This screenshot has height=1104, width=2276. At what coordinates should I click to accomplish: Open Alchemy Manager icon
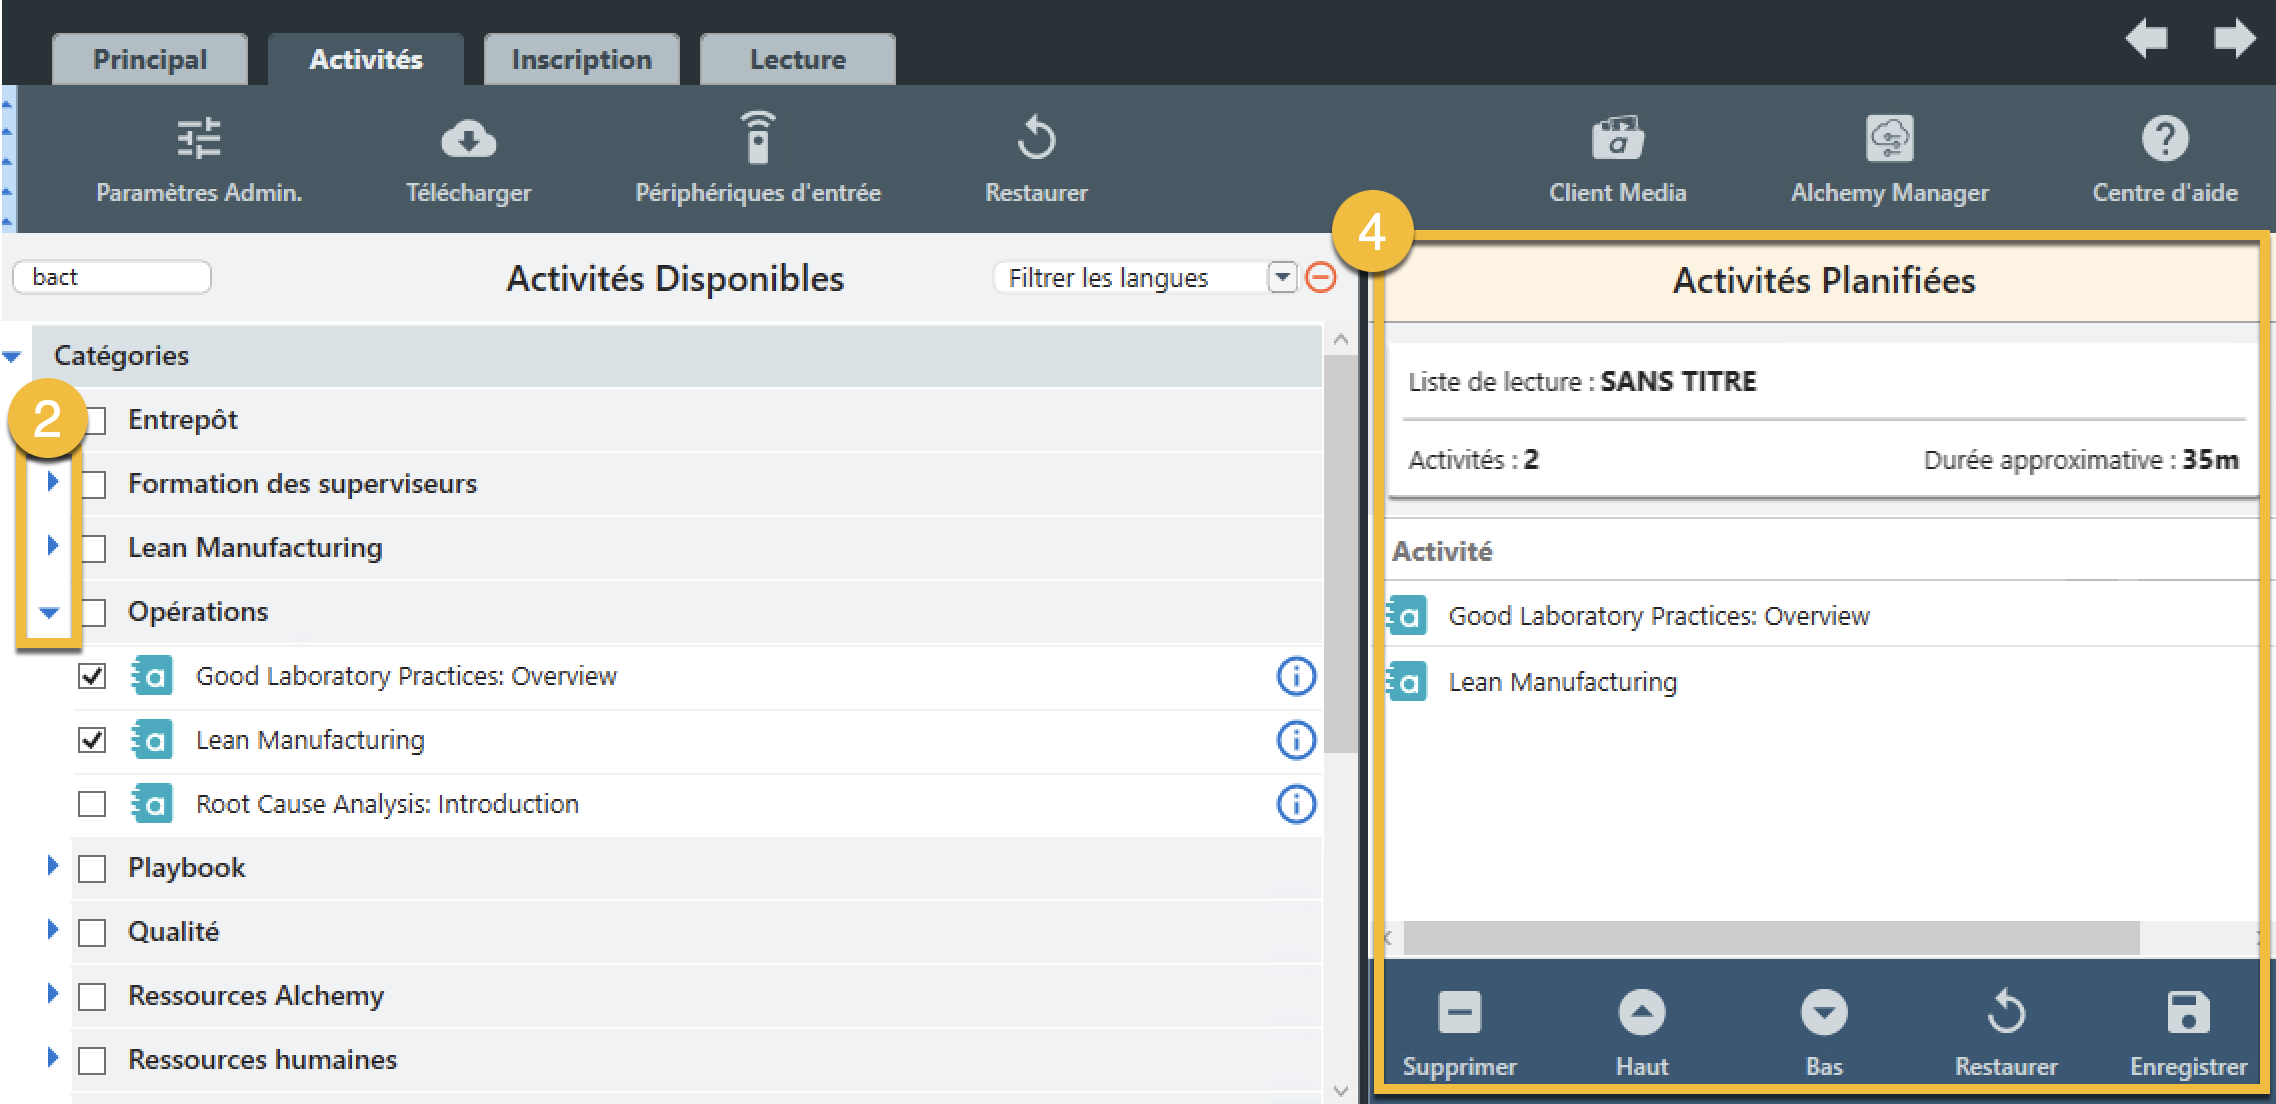click(1889, 139)
